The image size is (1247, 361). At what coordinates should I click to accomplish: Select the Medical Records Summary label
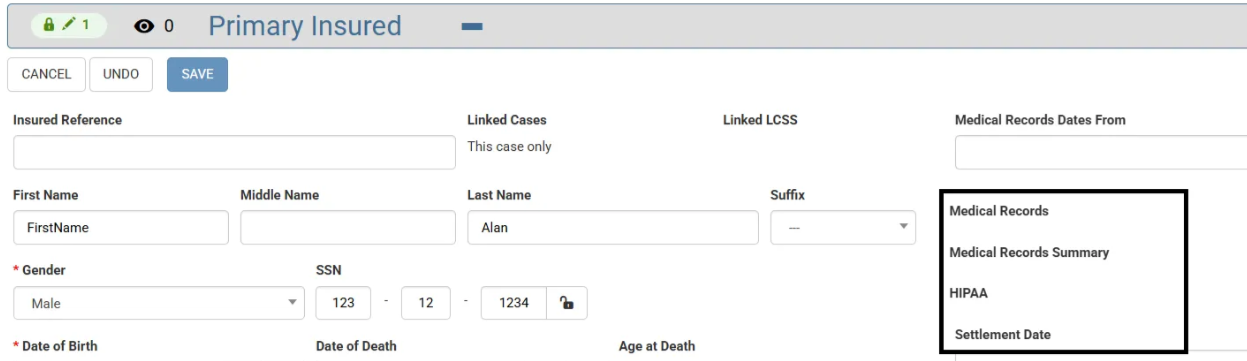tap(1029, 253)
